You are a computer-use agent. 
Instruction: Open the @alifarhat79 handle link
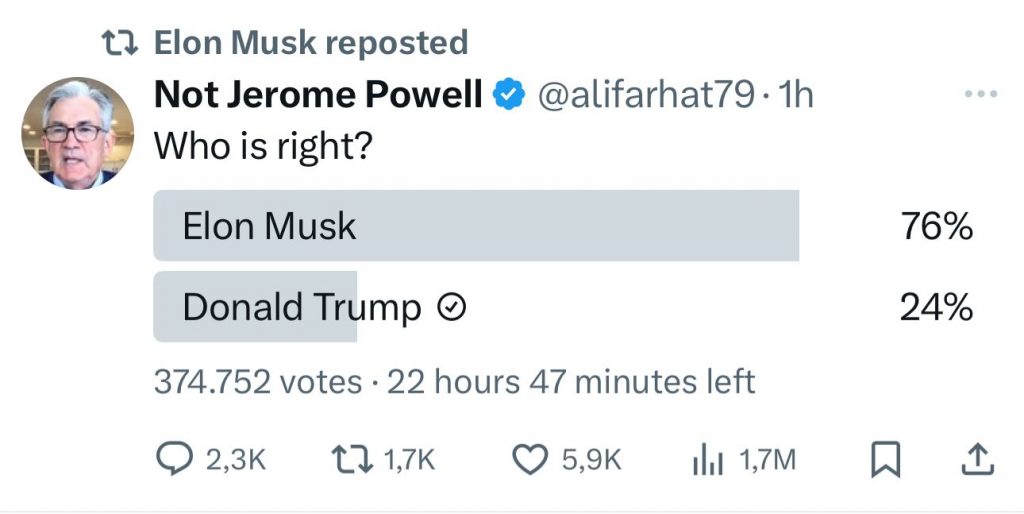[x=645, y=95]
